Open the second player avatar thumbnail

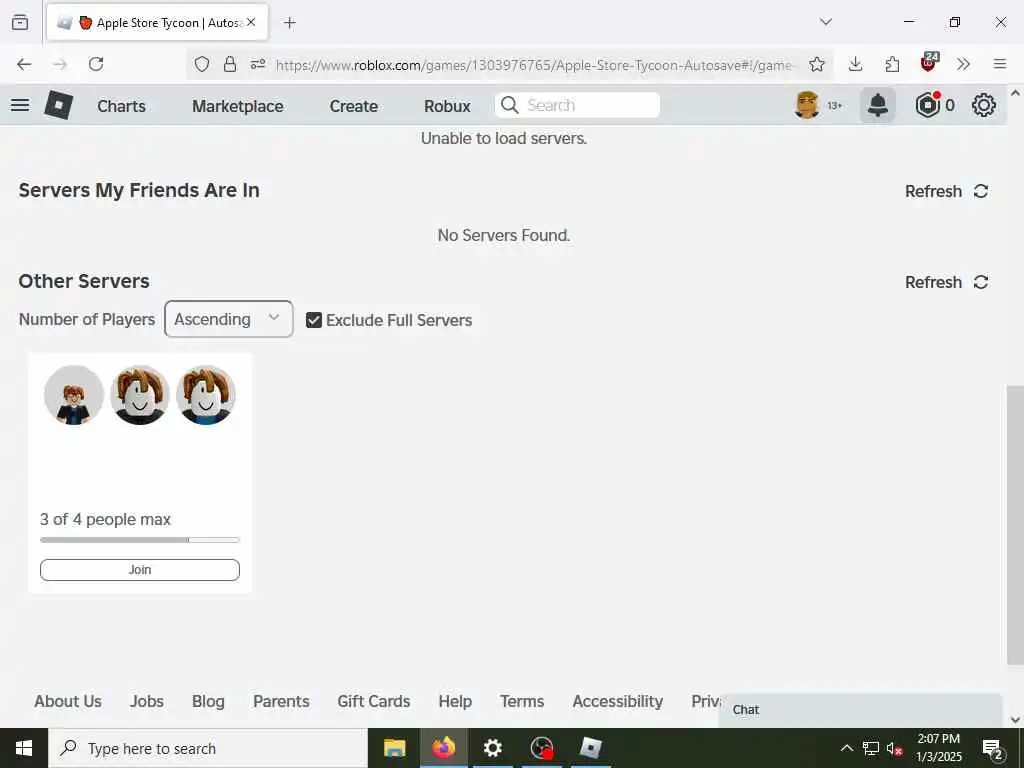coord(140,395)
